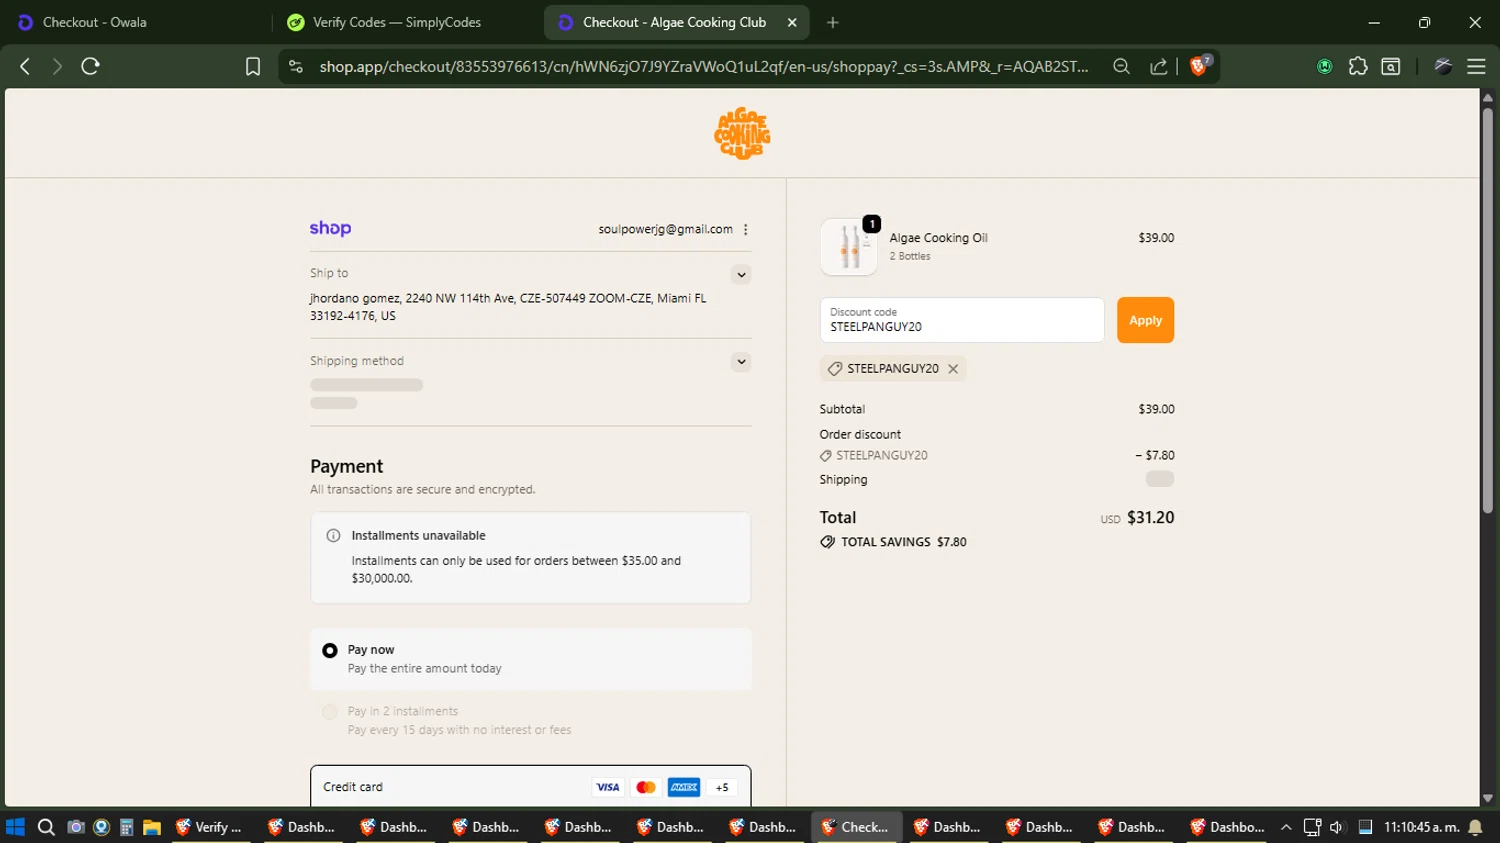Click the shipping address text
The height and width of the screenshot is (843, 1500).
point(508,307)
